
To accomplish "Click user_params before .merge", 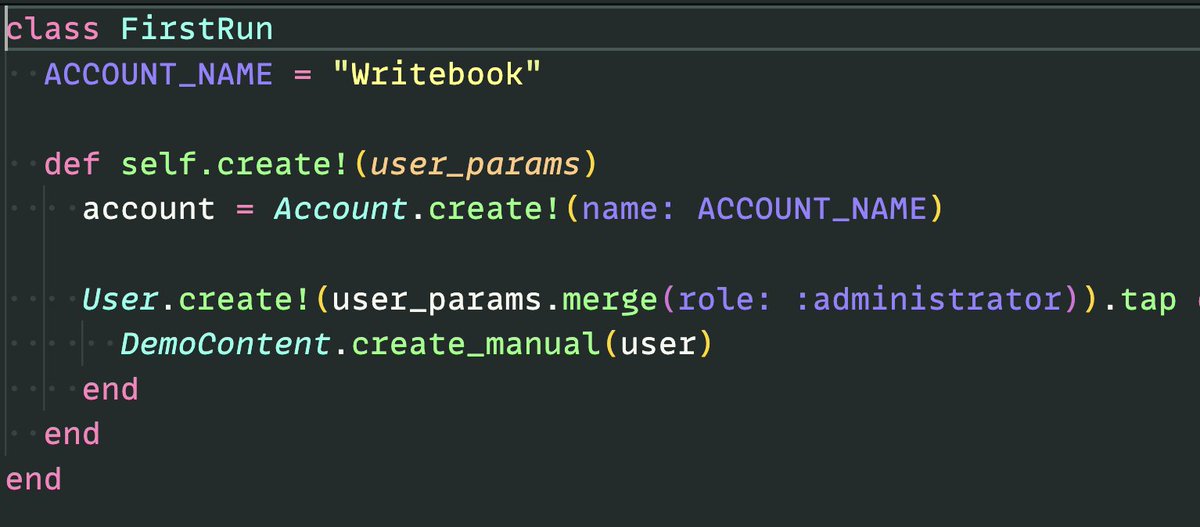I will tap(435, 301).
